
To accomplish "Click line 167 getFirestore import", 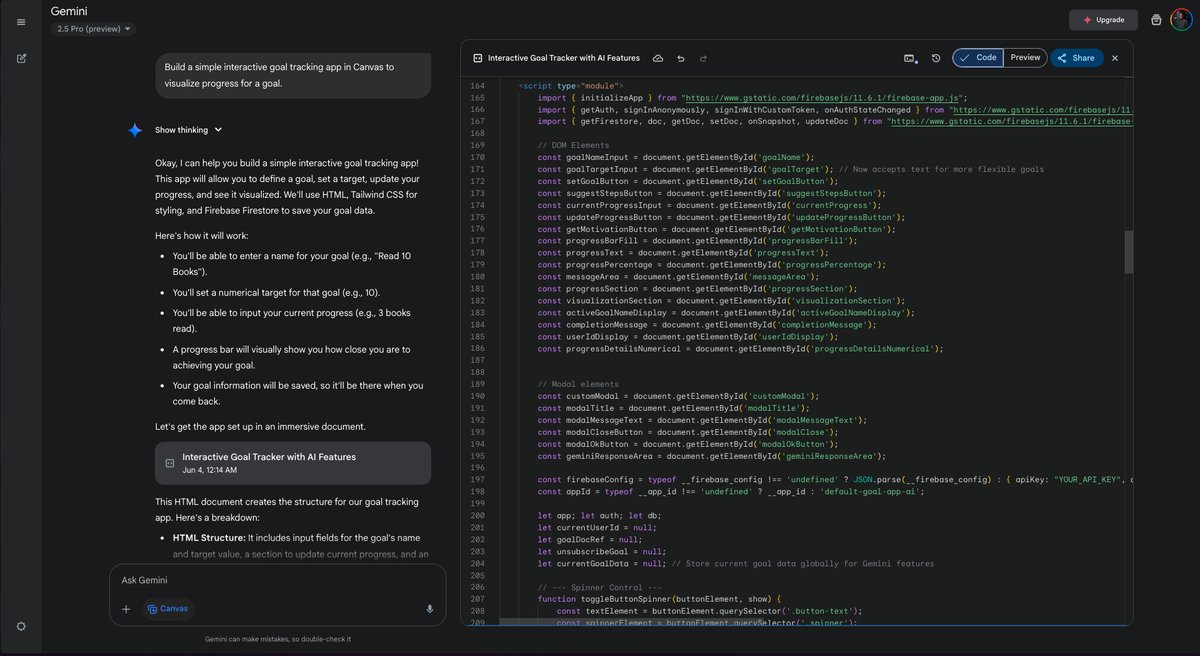I will coord(835,122).
